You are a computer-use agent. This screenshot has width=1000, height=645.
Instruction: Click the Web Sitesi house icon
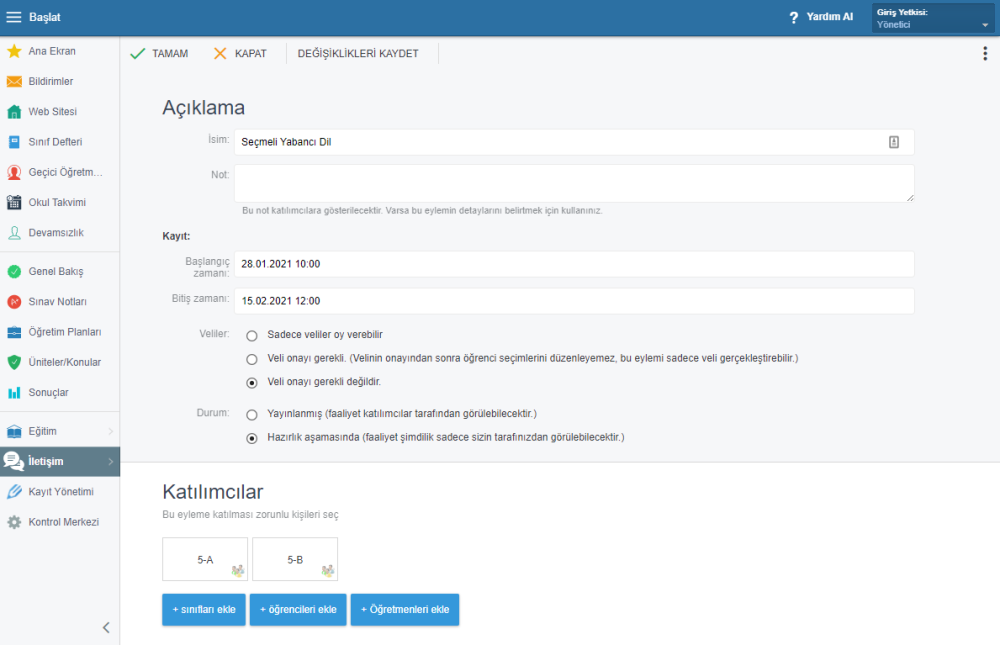coord(14,112)
